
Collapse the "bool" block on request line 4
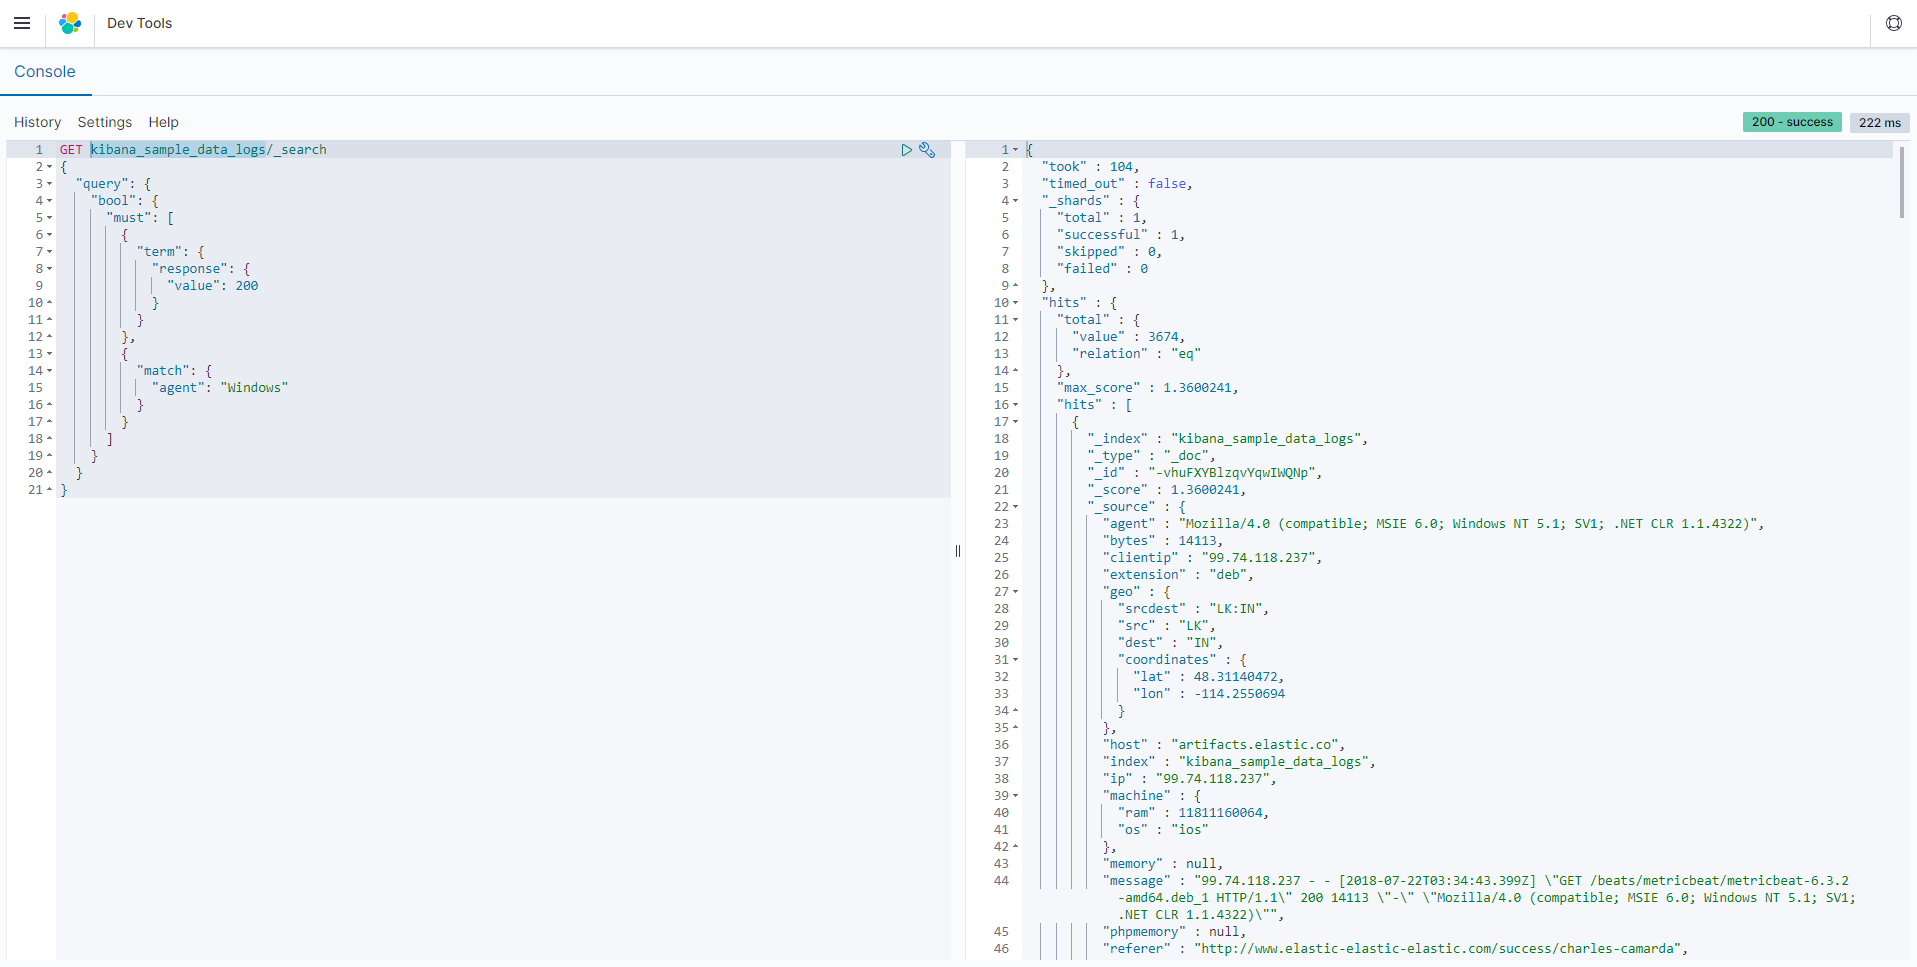point(50,201)
